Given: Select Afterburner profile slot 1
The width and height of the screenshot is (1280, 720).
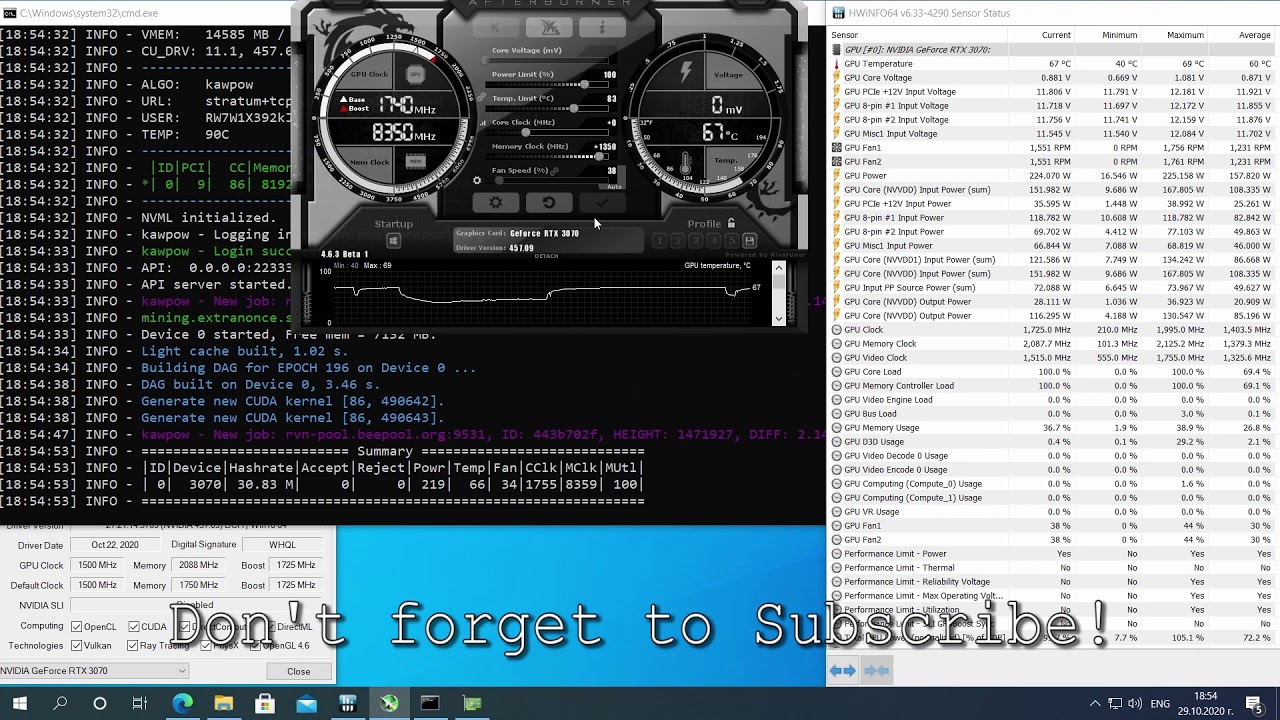Looking at the screenshot, I should [x=660, y=241].
